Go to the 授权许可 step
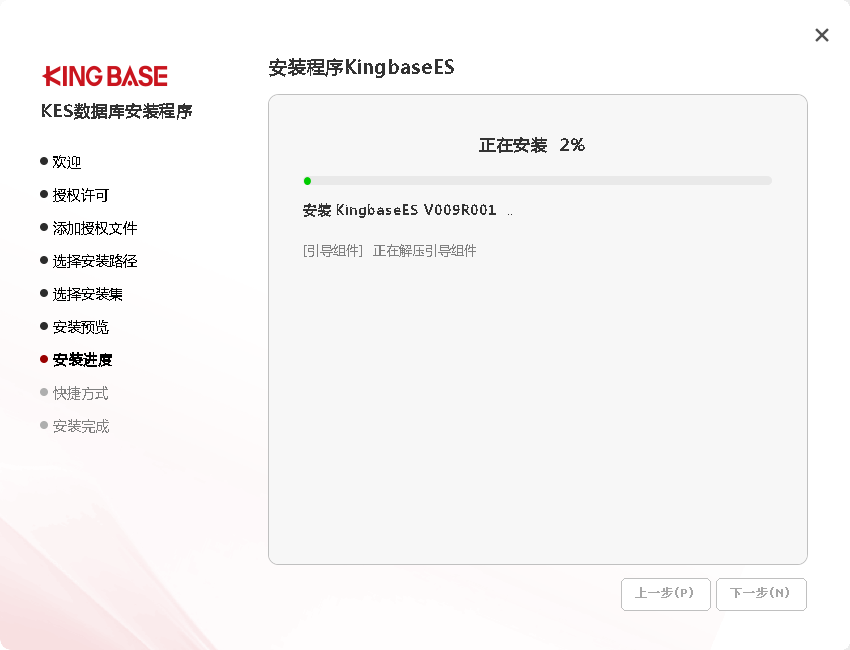The width and height of the screenshot is (850, 650). click(x=81, y=195)
